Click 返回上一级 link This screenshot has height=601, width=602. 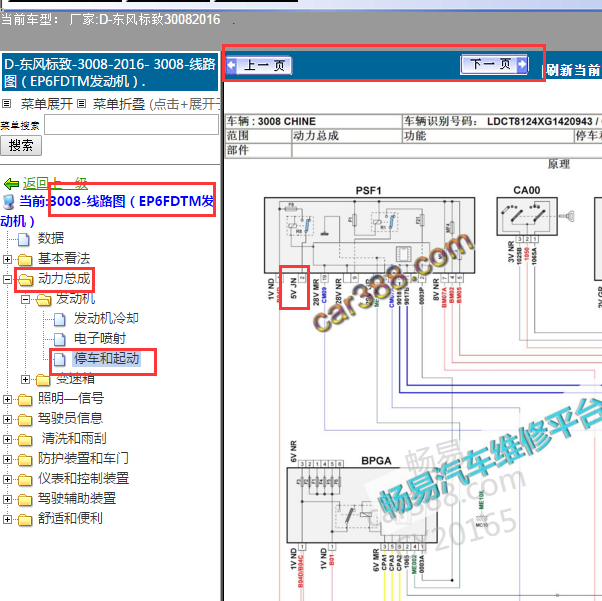55,183
